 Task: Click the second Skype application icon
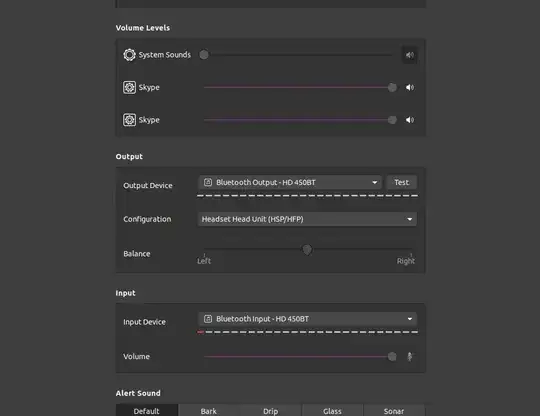point(129,120)
